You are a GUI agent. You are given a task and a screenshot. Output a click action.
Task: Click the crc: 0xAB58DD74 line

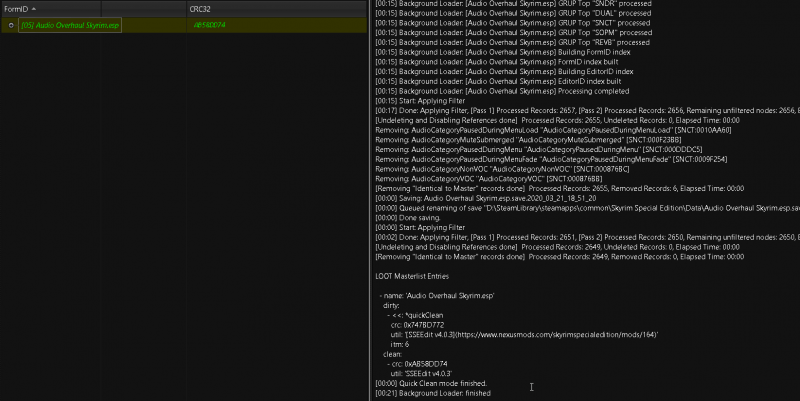pyautogui.click(x=417, y=364)
